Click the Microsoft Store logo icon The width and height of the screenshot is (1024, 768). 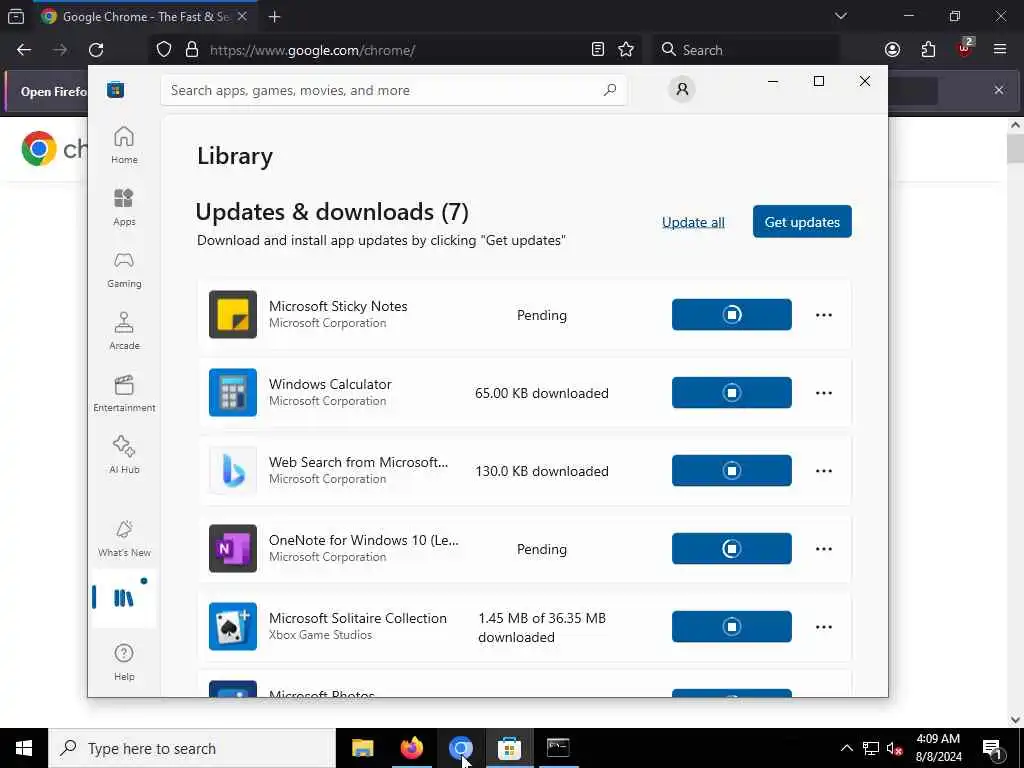[116, 89]
